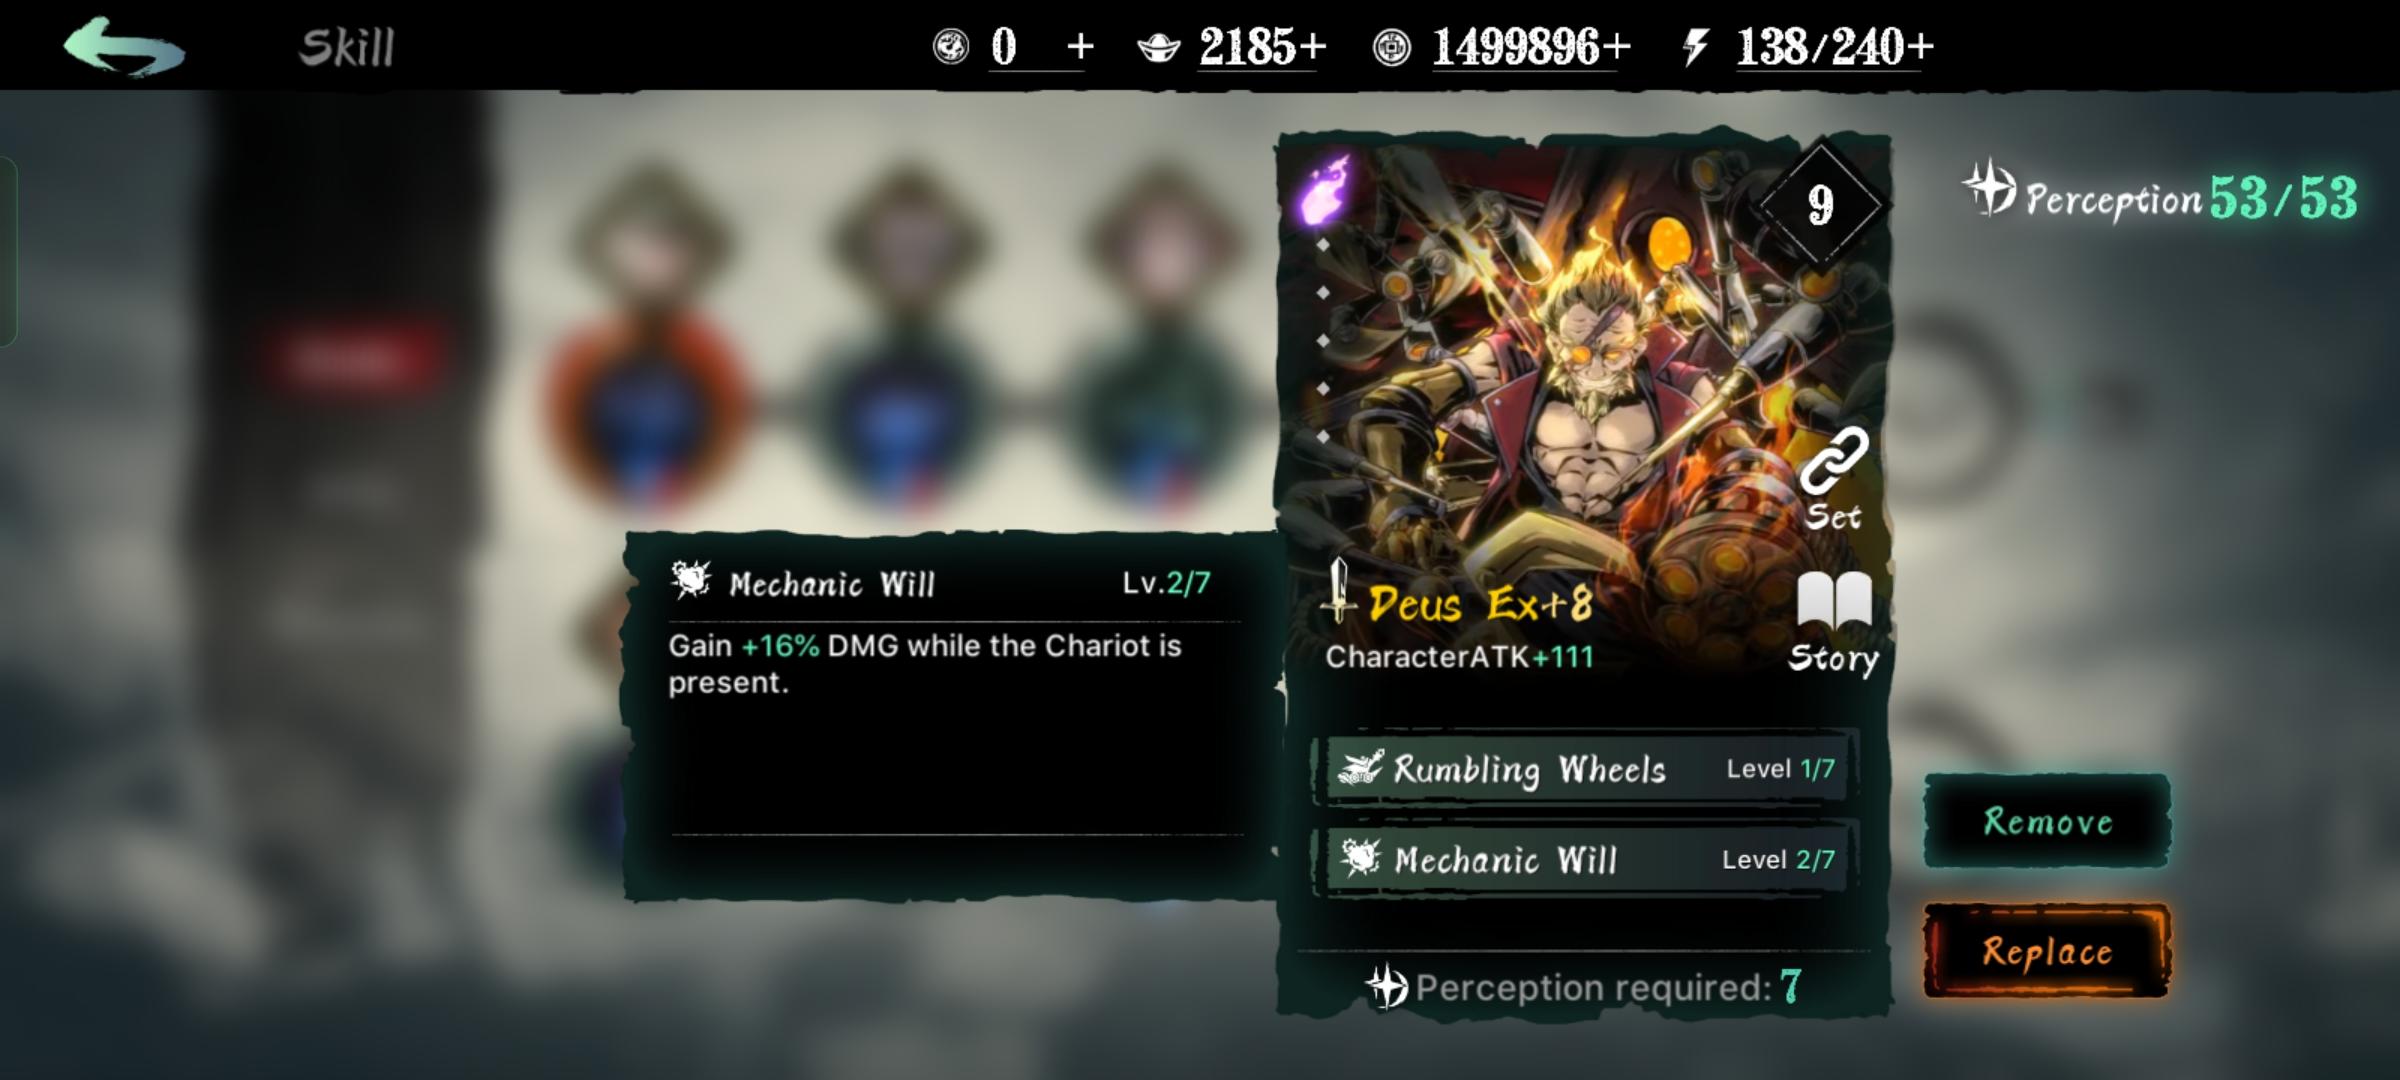Click the Replace button

coord(2047,951)
